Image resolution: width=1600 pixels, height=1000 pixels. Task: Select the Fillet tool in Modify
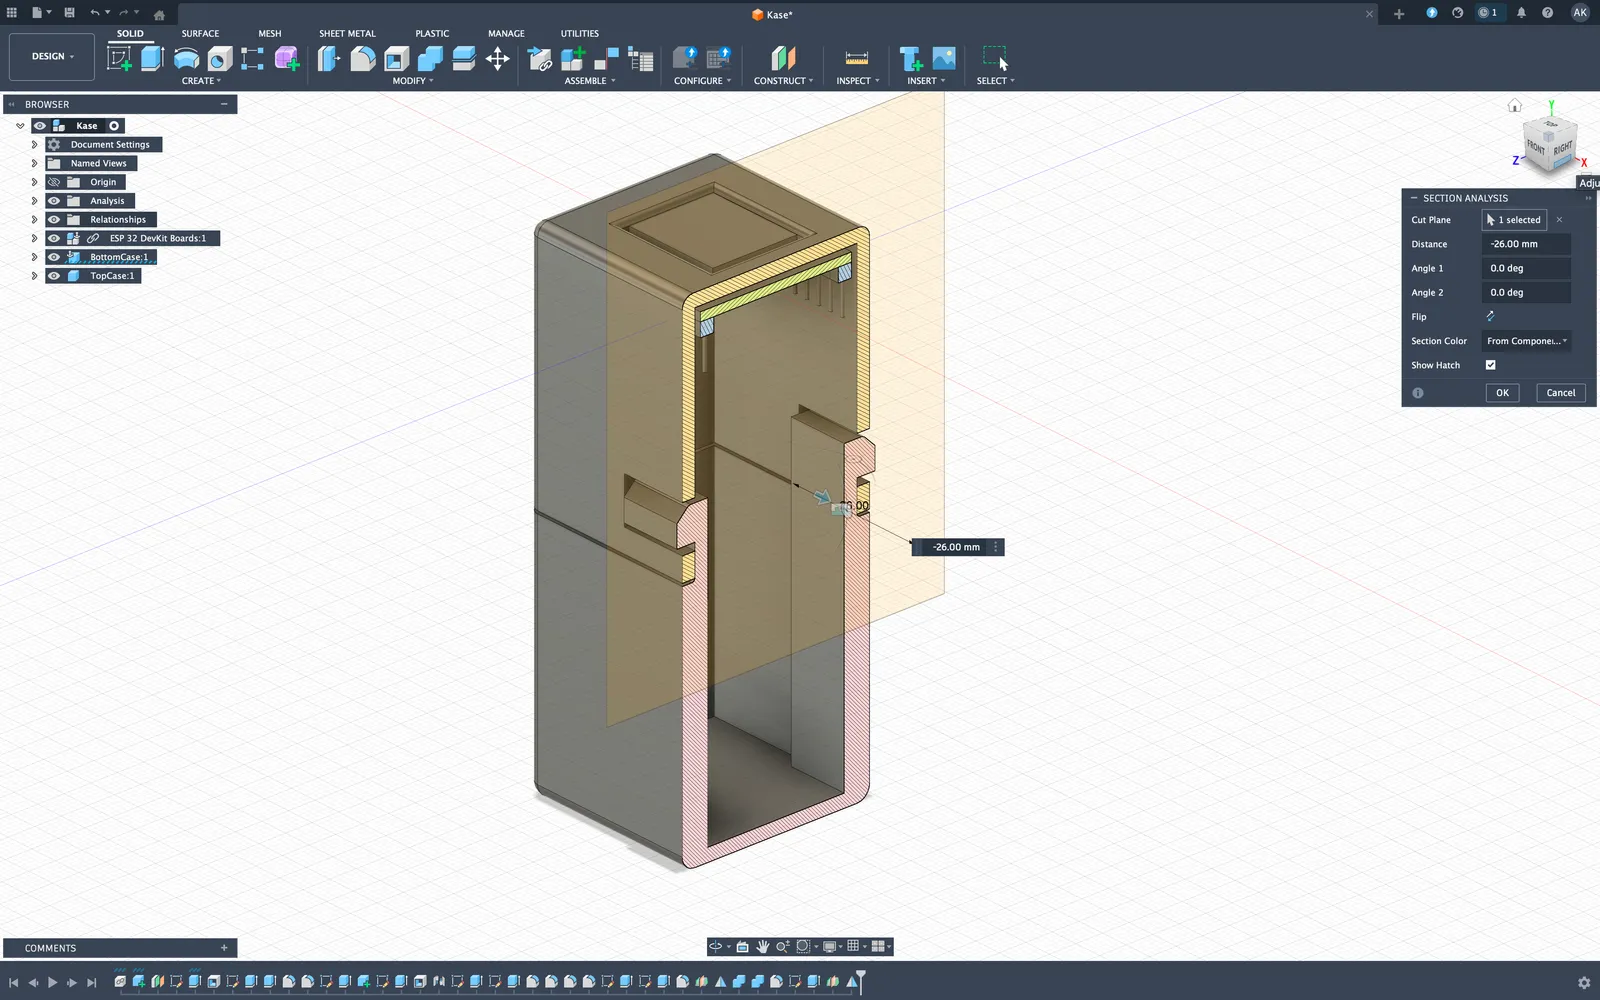pyautogui.click(x=363, y=57)
